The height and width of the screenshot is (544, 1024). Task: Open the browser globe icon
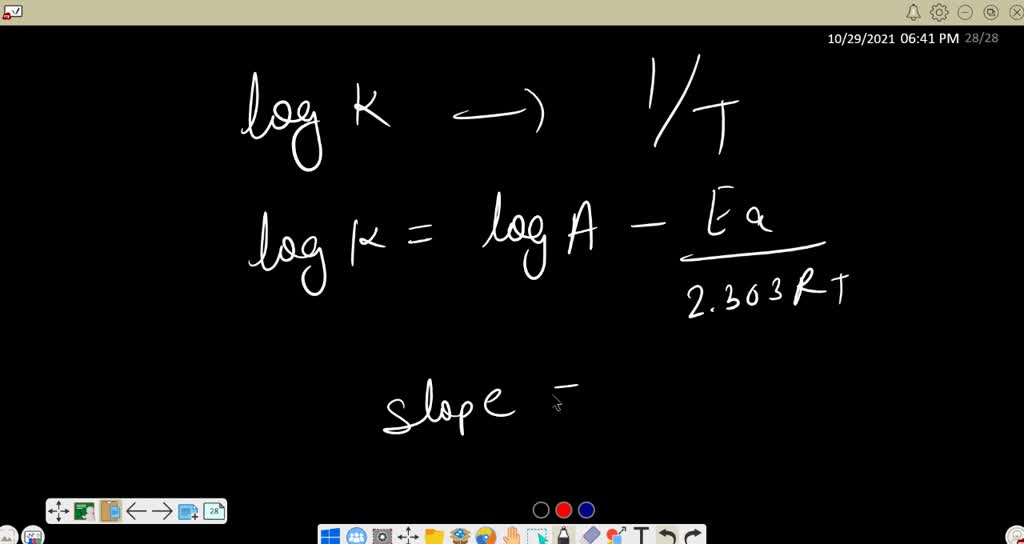(486, 536)
